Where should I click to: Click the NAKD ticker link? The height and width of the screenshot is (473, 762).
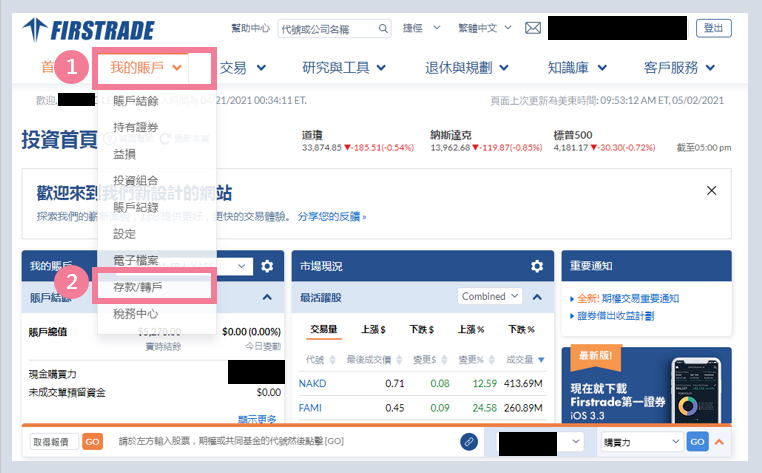click(x=312, y=384)
